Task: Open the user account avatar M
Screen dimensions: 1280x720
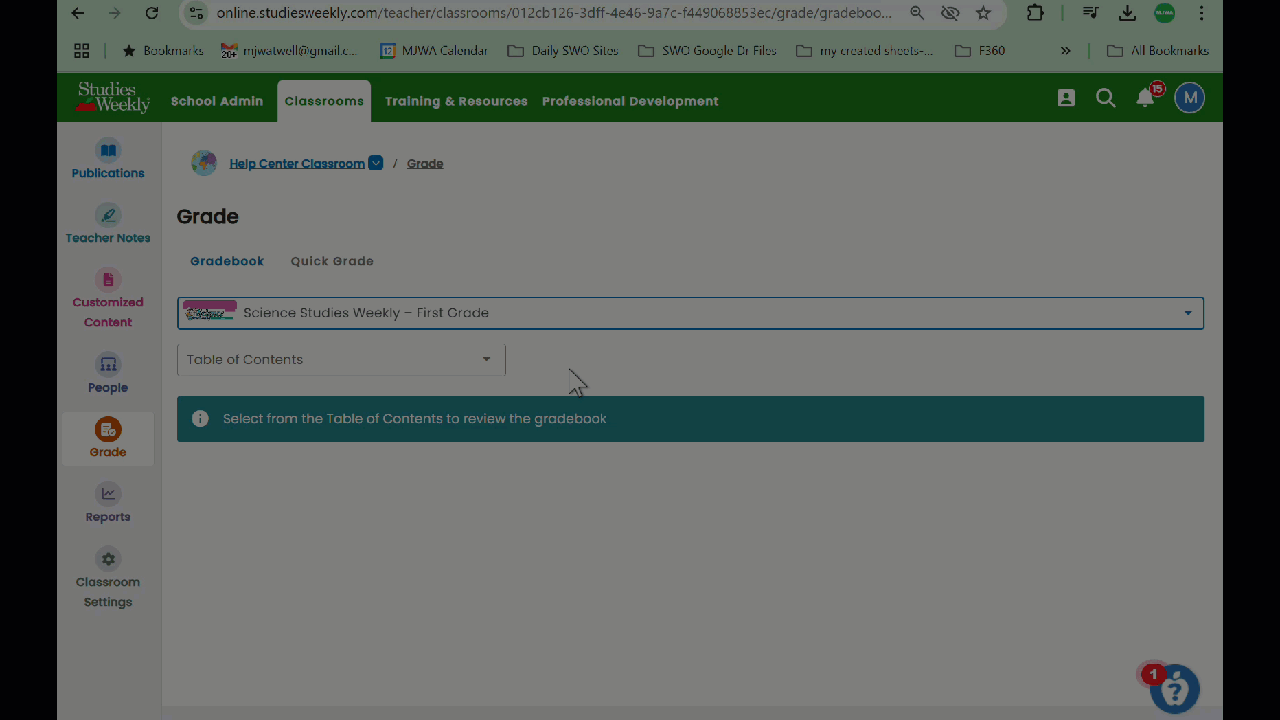Action: click(1189, 98)
